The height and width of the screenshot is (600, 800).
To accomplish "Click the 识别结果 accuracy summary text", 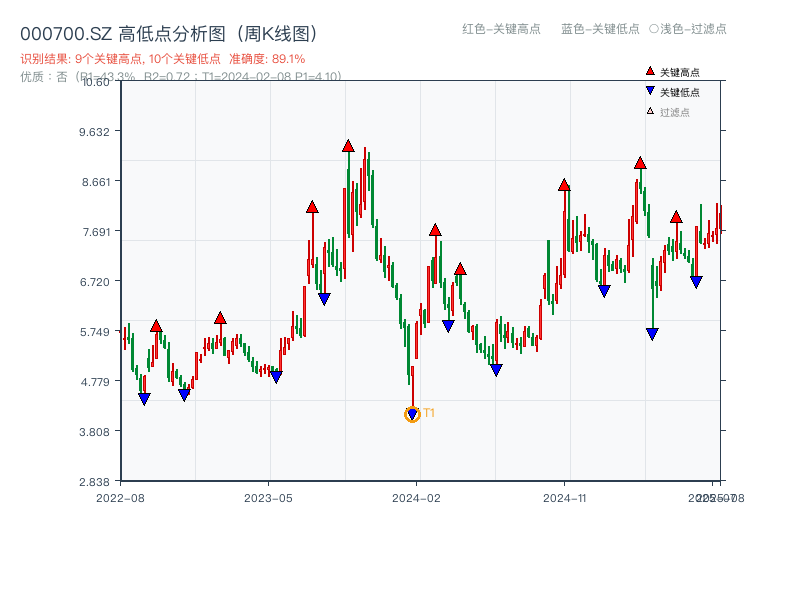I will [x=160, y=58].
